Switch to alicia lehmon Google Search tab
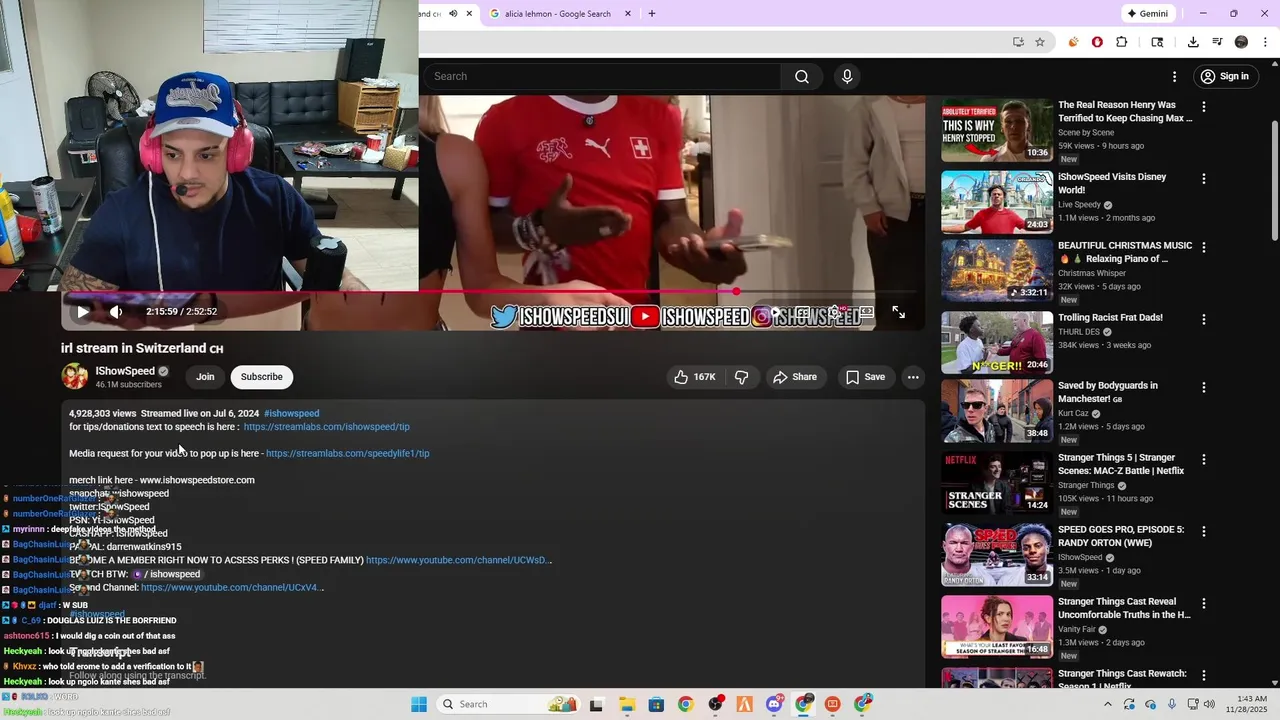 point(558,14)
